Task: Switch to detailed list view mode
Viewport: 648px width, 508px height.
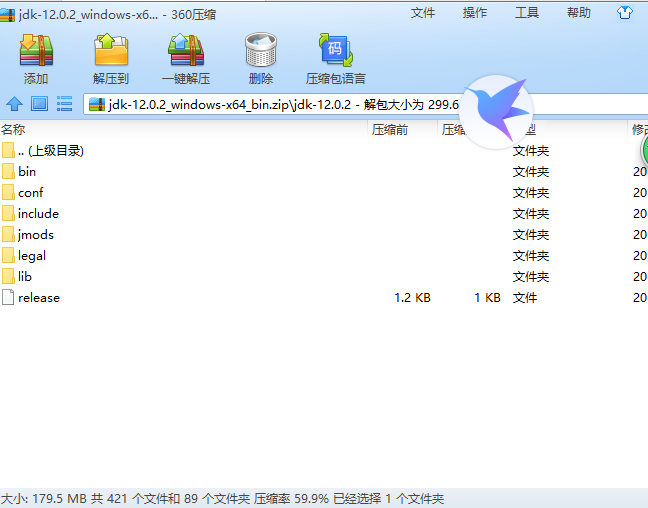Action: click(x=64, y=104)
